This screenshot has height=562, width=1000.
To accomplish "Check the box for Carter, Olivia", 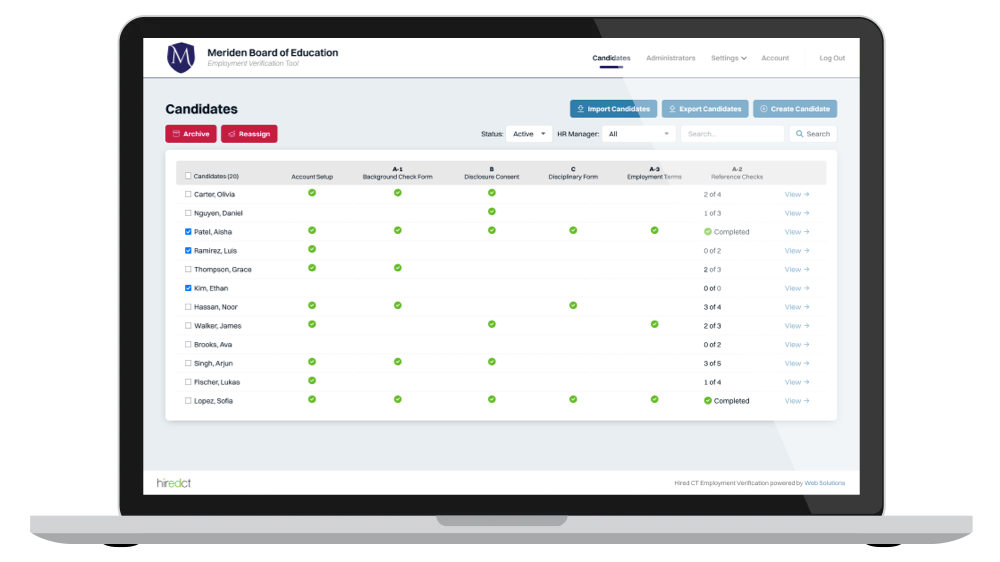I will (x=188, y=194).
